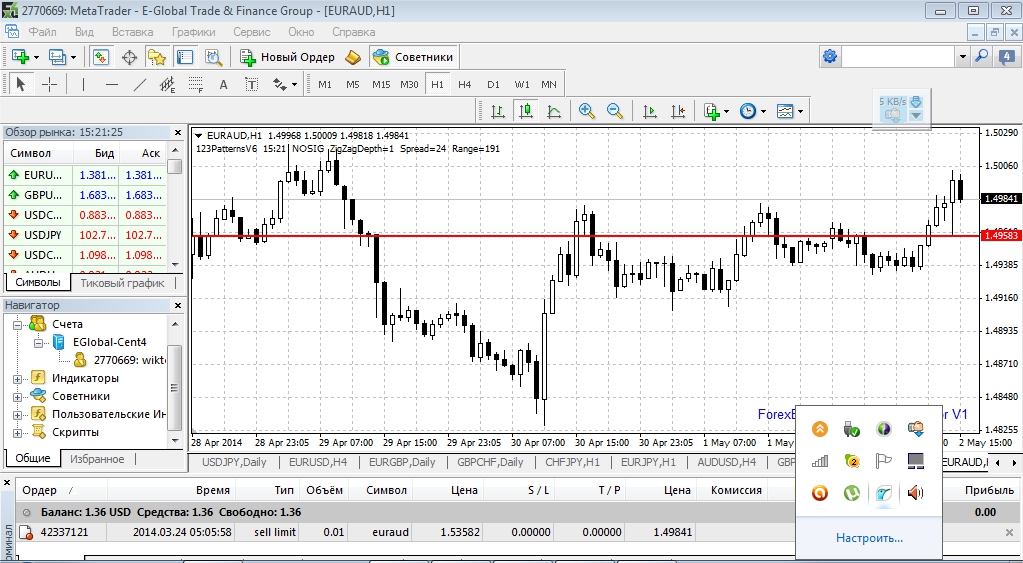Select the equidistant channel tool
Screen dimensions: 1023x563
(x=168, y=84)
